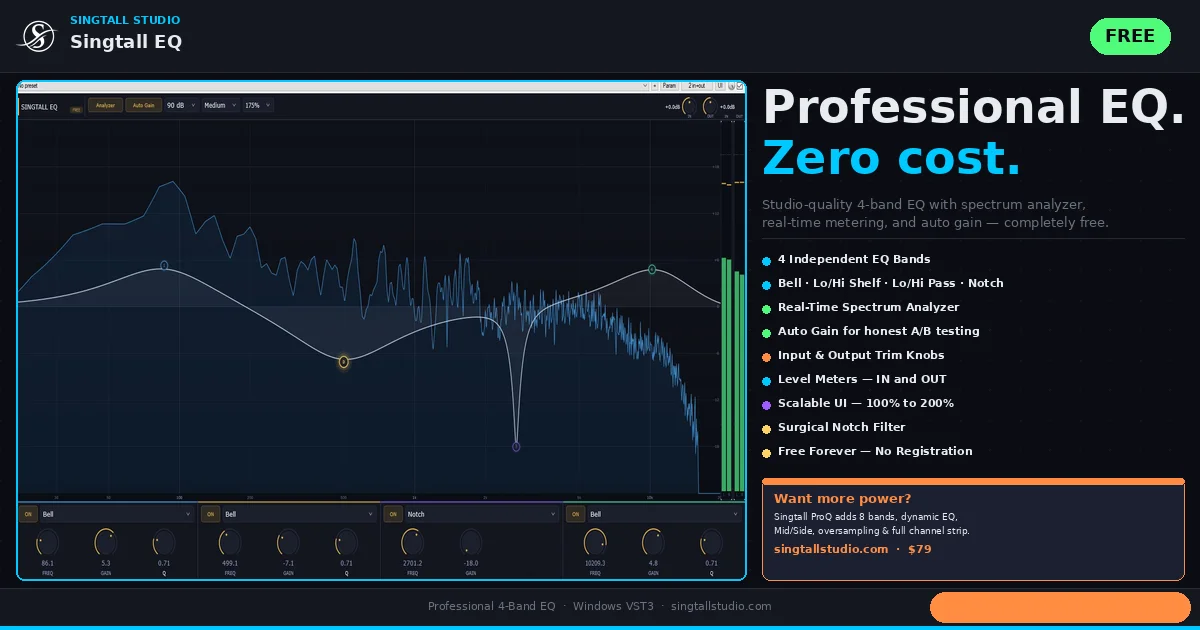Select the orange band 2 node on curve

click(343, 362)
